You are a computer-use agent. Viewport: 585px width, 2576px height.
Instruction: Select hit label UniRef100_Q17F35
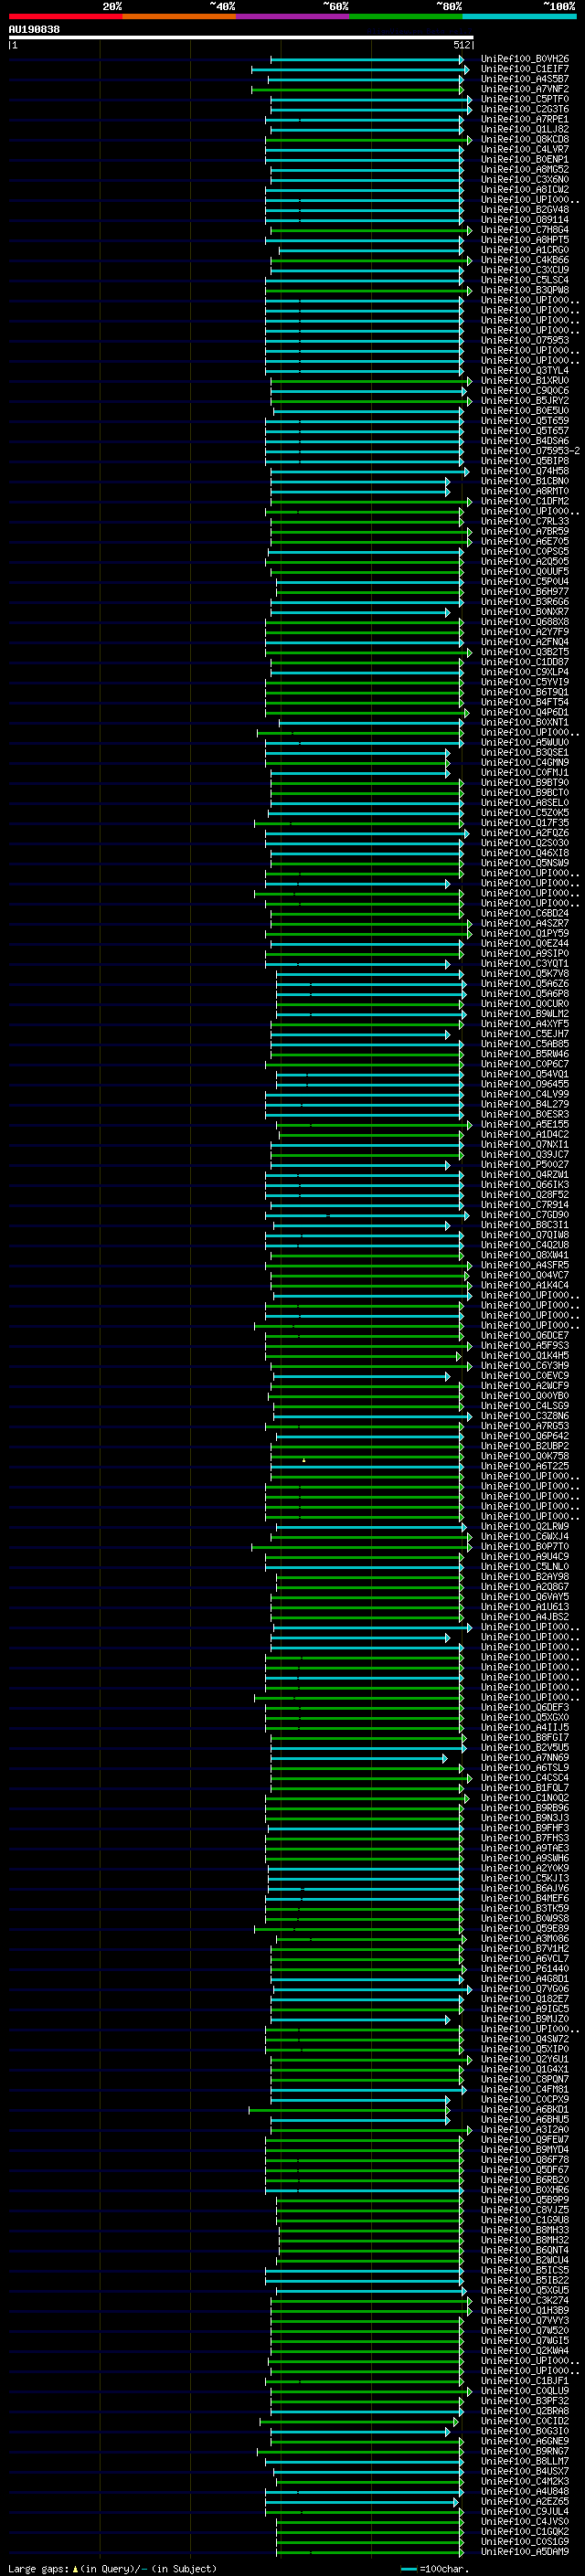(524, 823)
